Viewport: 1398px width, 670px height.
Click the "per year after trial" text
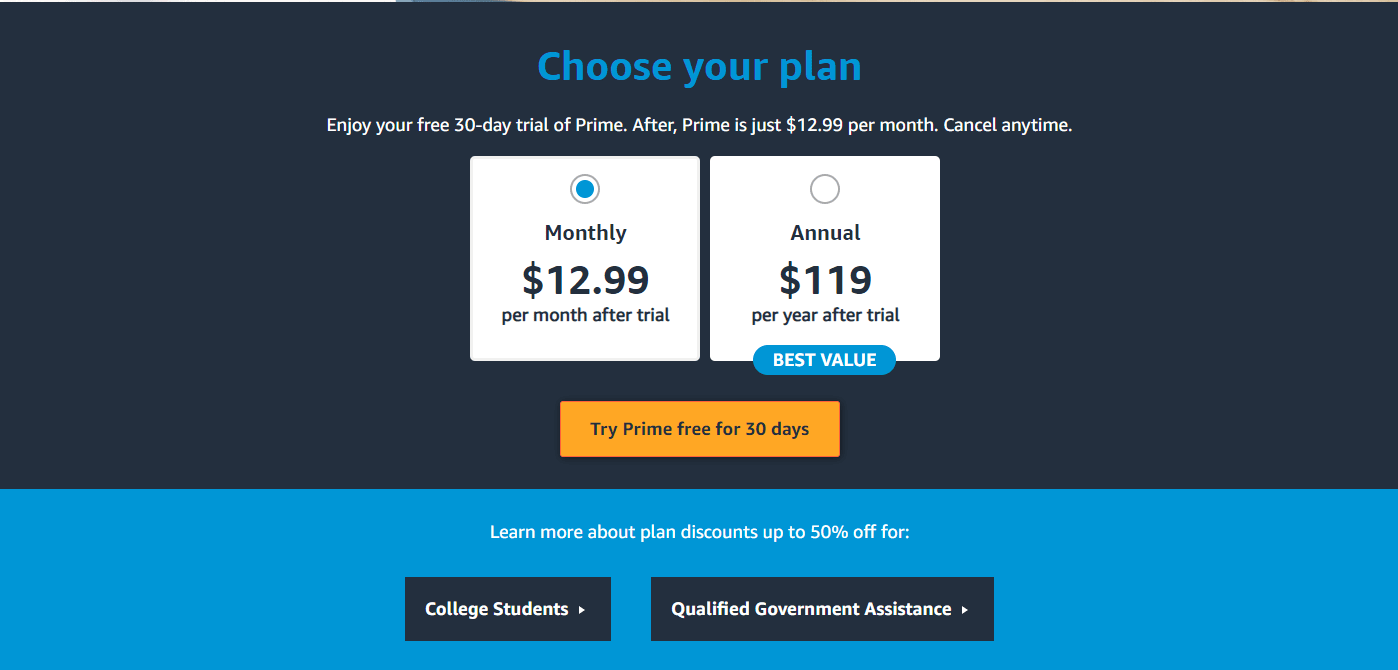[x=825, y=315]
